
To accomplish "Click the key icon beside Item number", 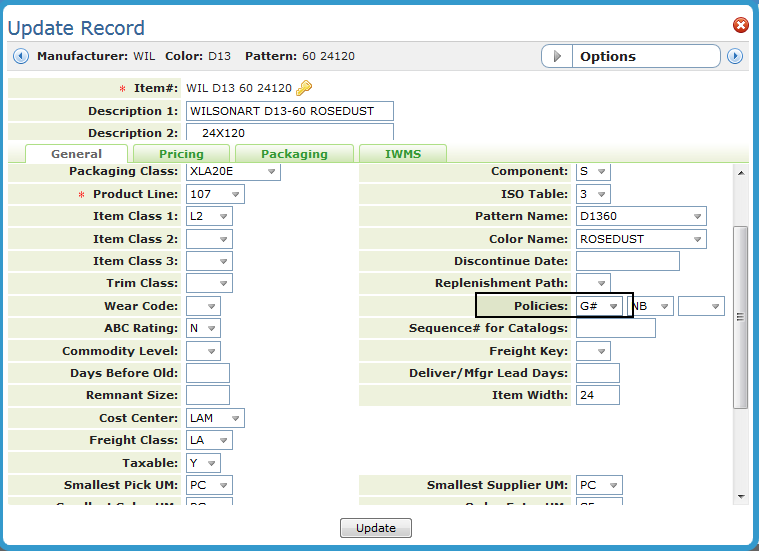I will coord(304,88).
